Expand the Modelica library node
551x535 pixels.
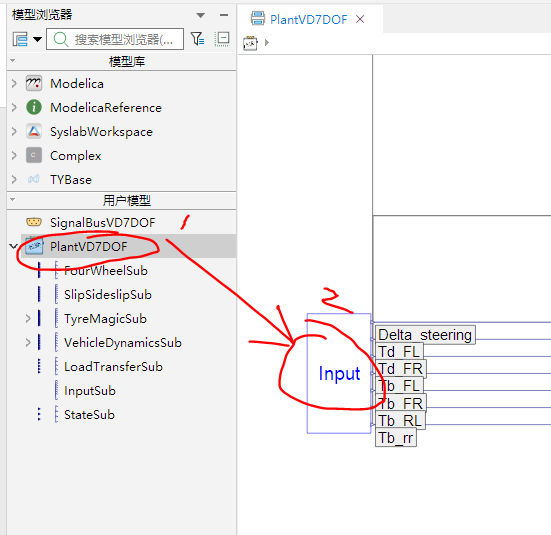(14, 84)
